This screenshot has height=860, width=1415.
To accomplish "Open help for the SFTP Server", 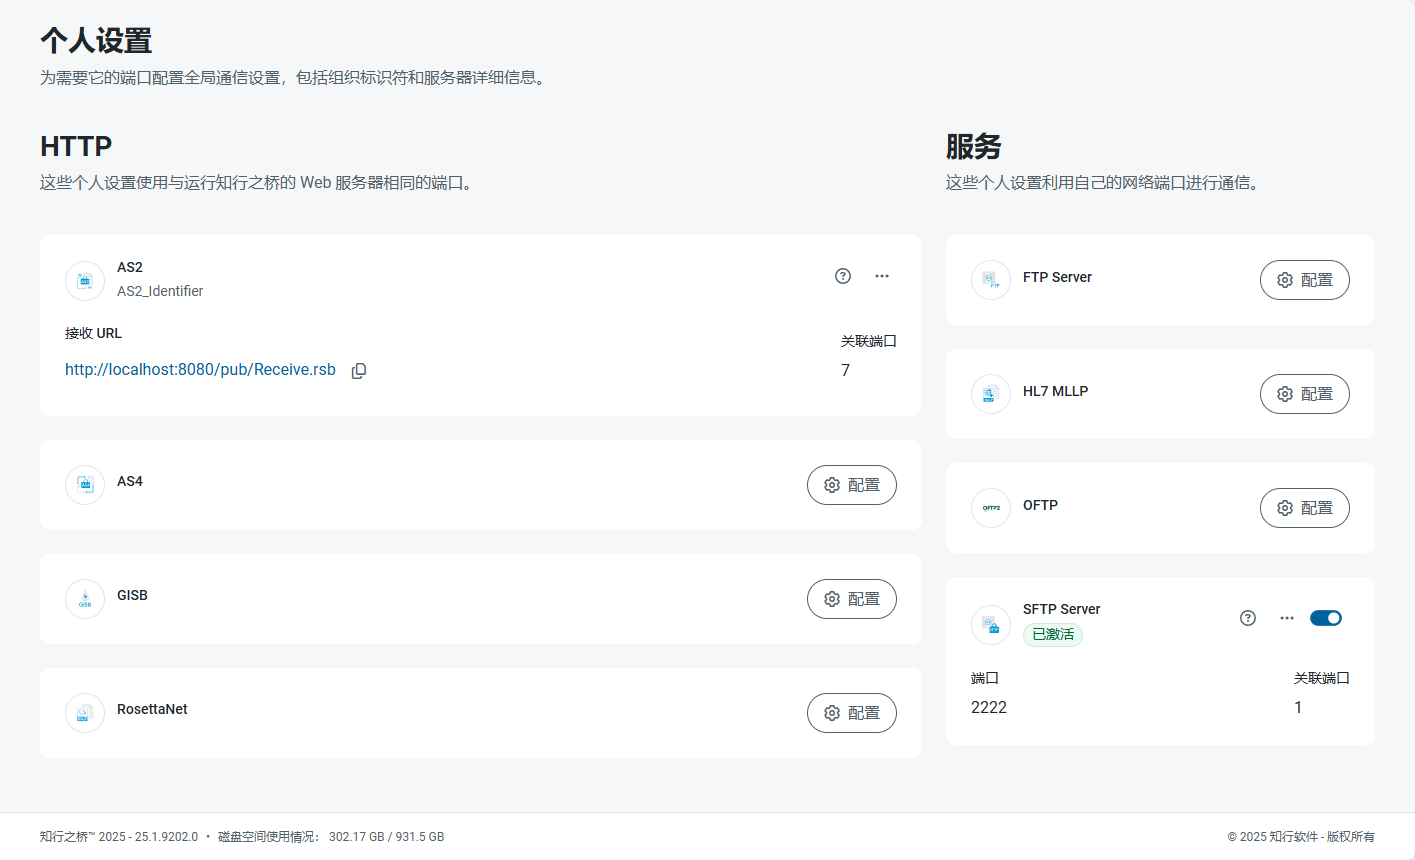I will tap(1248, 618).
